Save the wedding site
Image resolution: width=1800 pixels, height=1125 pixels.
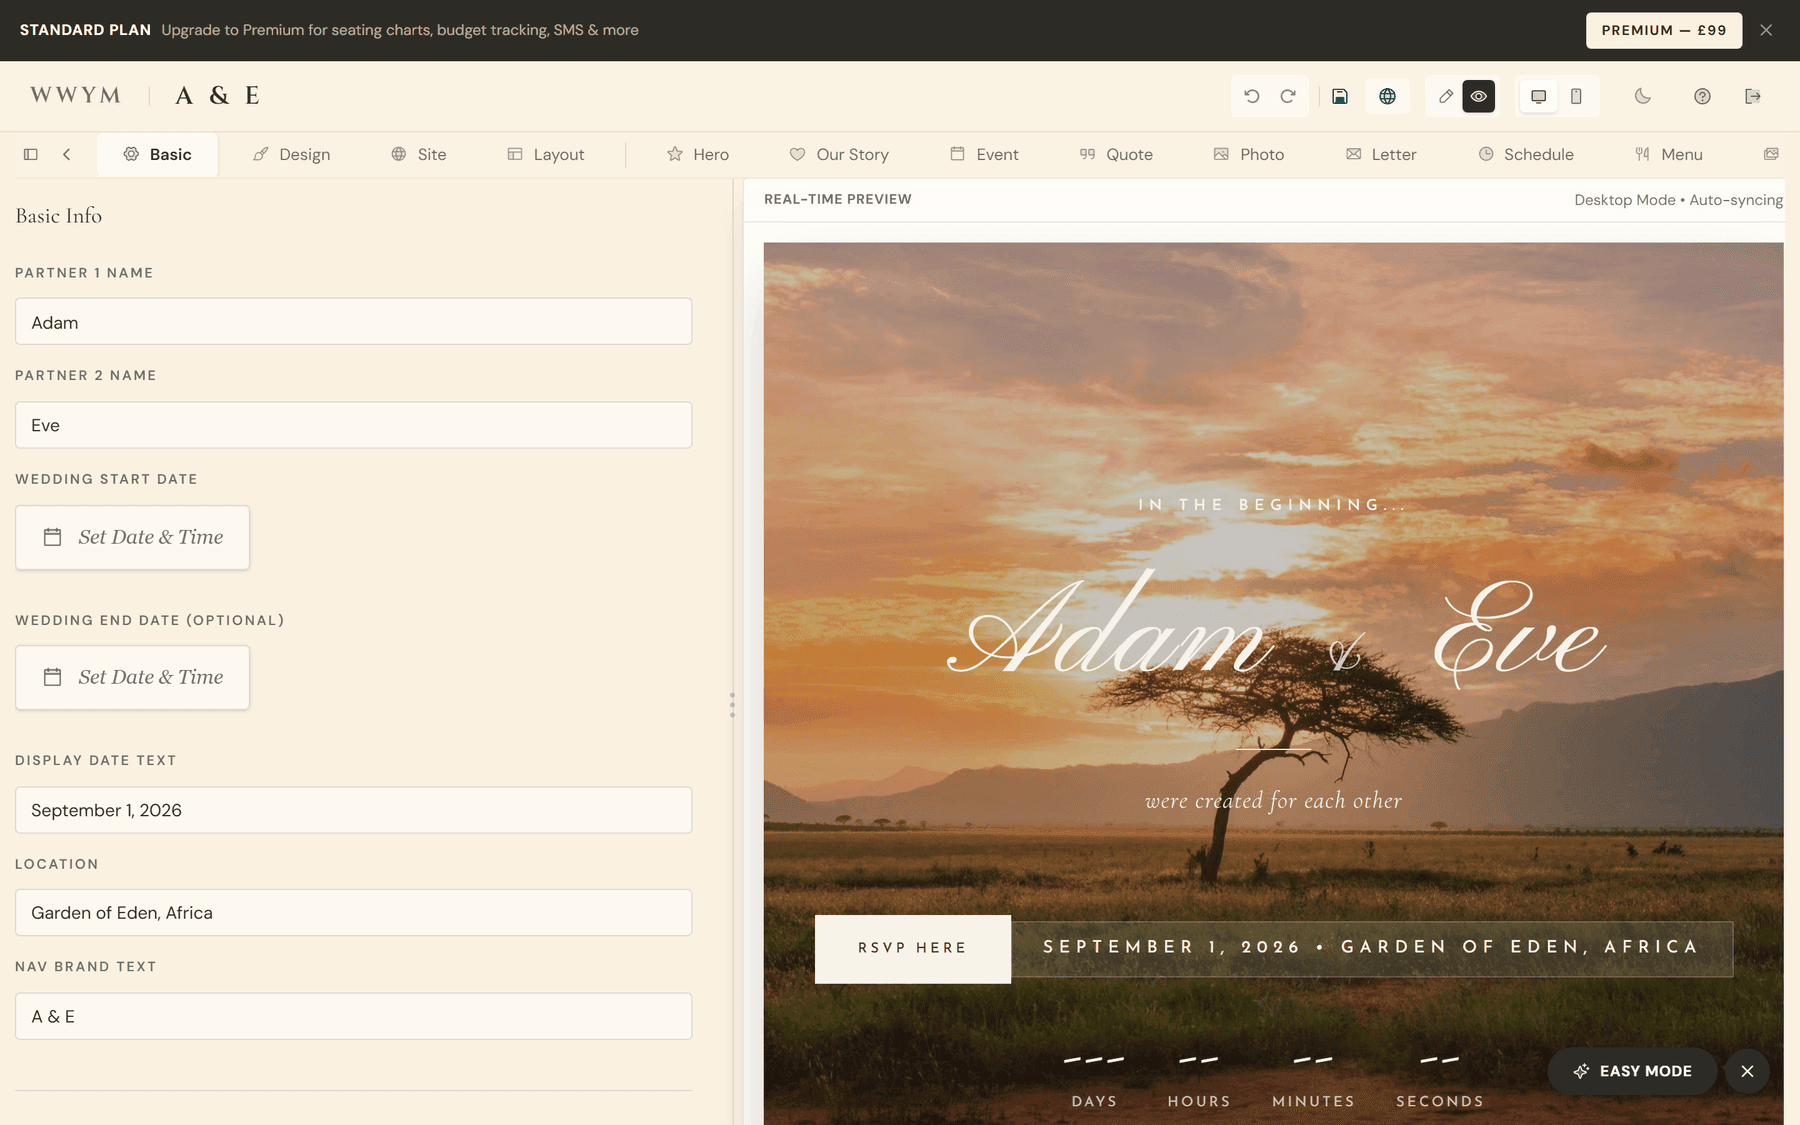(1340, 96)
